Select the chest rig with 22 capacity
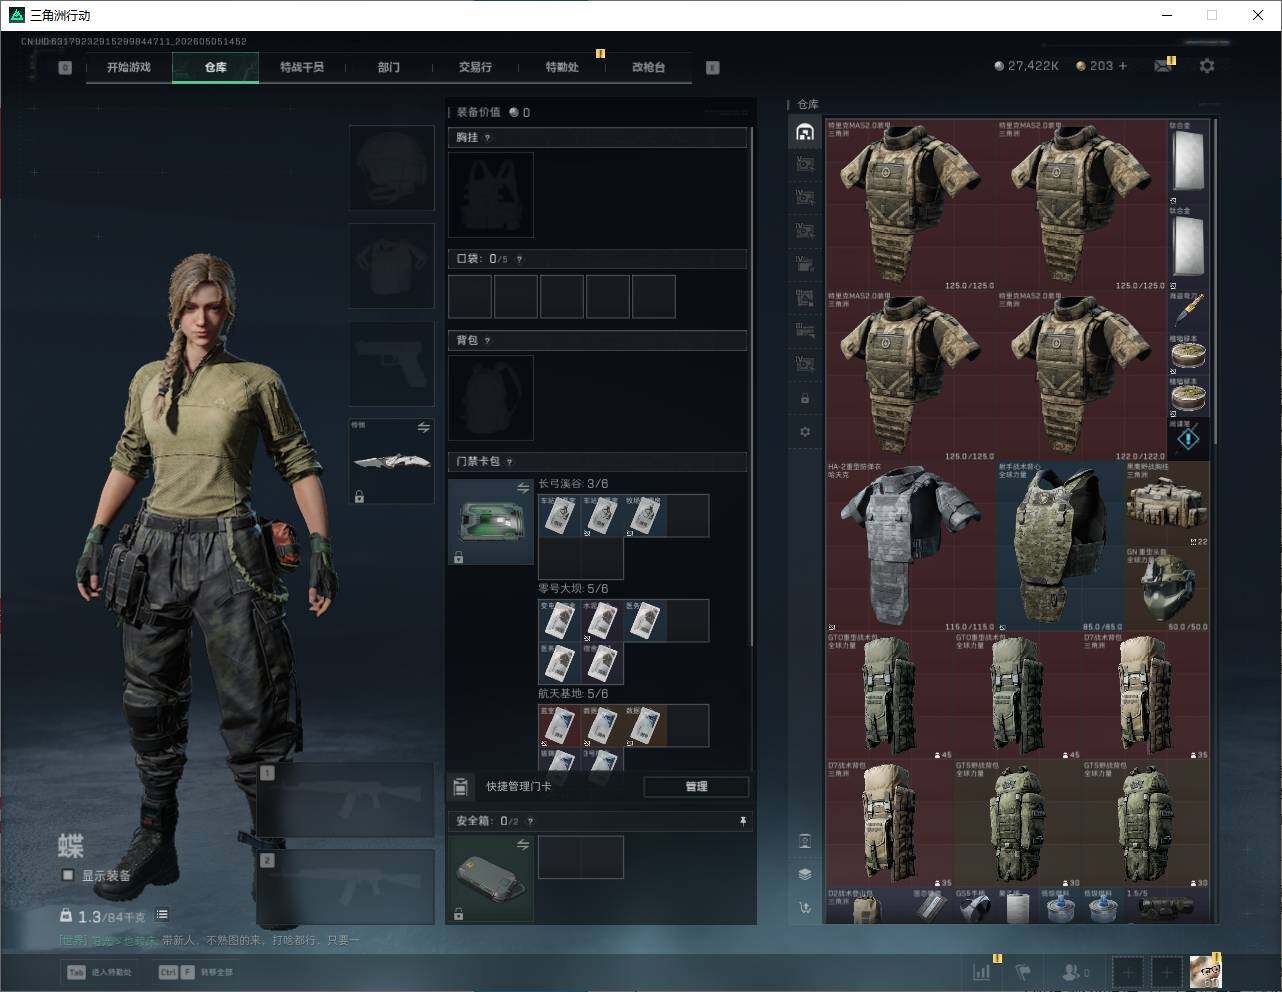 (x=1167, y=504)
